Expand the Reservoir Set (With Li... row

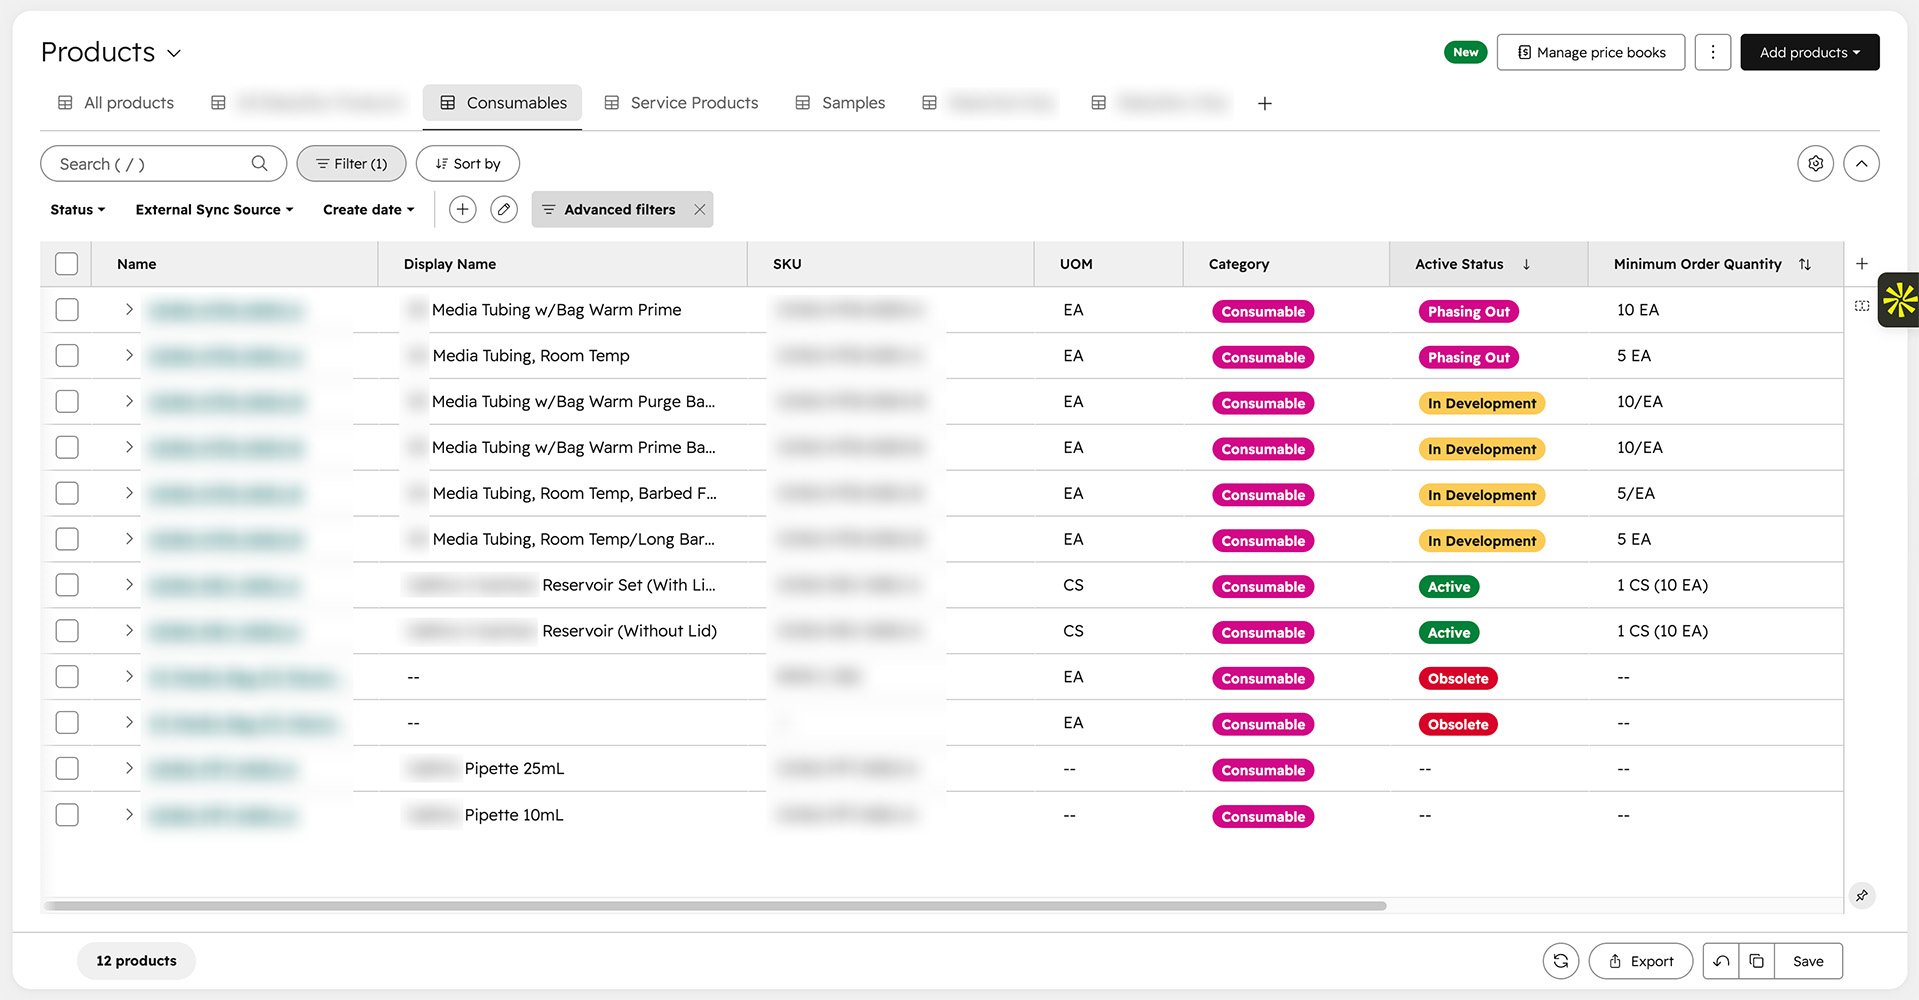coord(129,585)
